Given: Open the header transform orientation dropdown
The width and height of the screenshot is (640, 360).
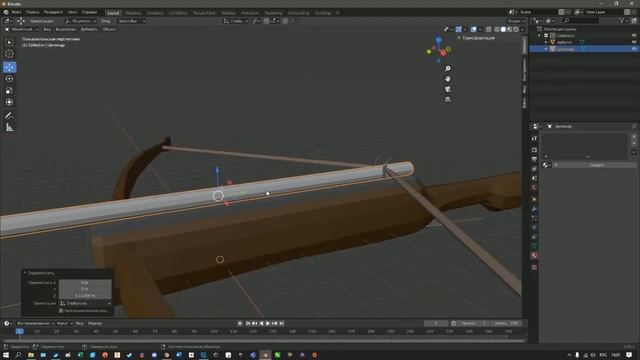Looking at the screenshot, I should (x=236, y=21).
